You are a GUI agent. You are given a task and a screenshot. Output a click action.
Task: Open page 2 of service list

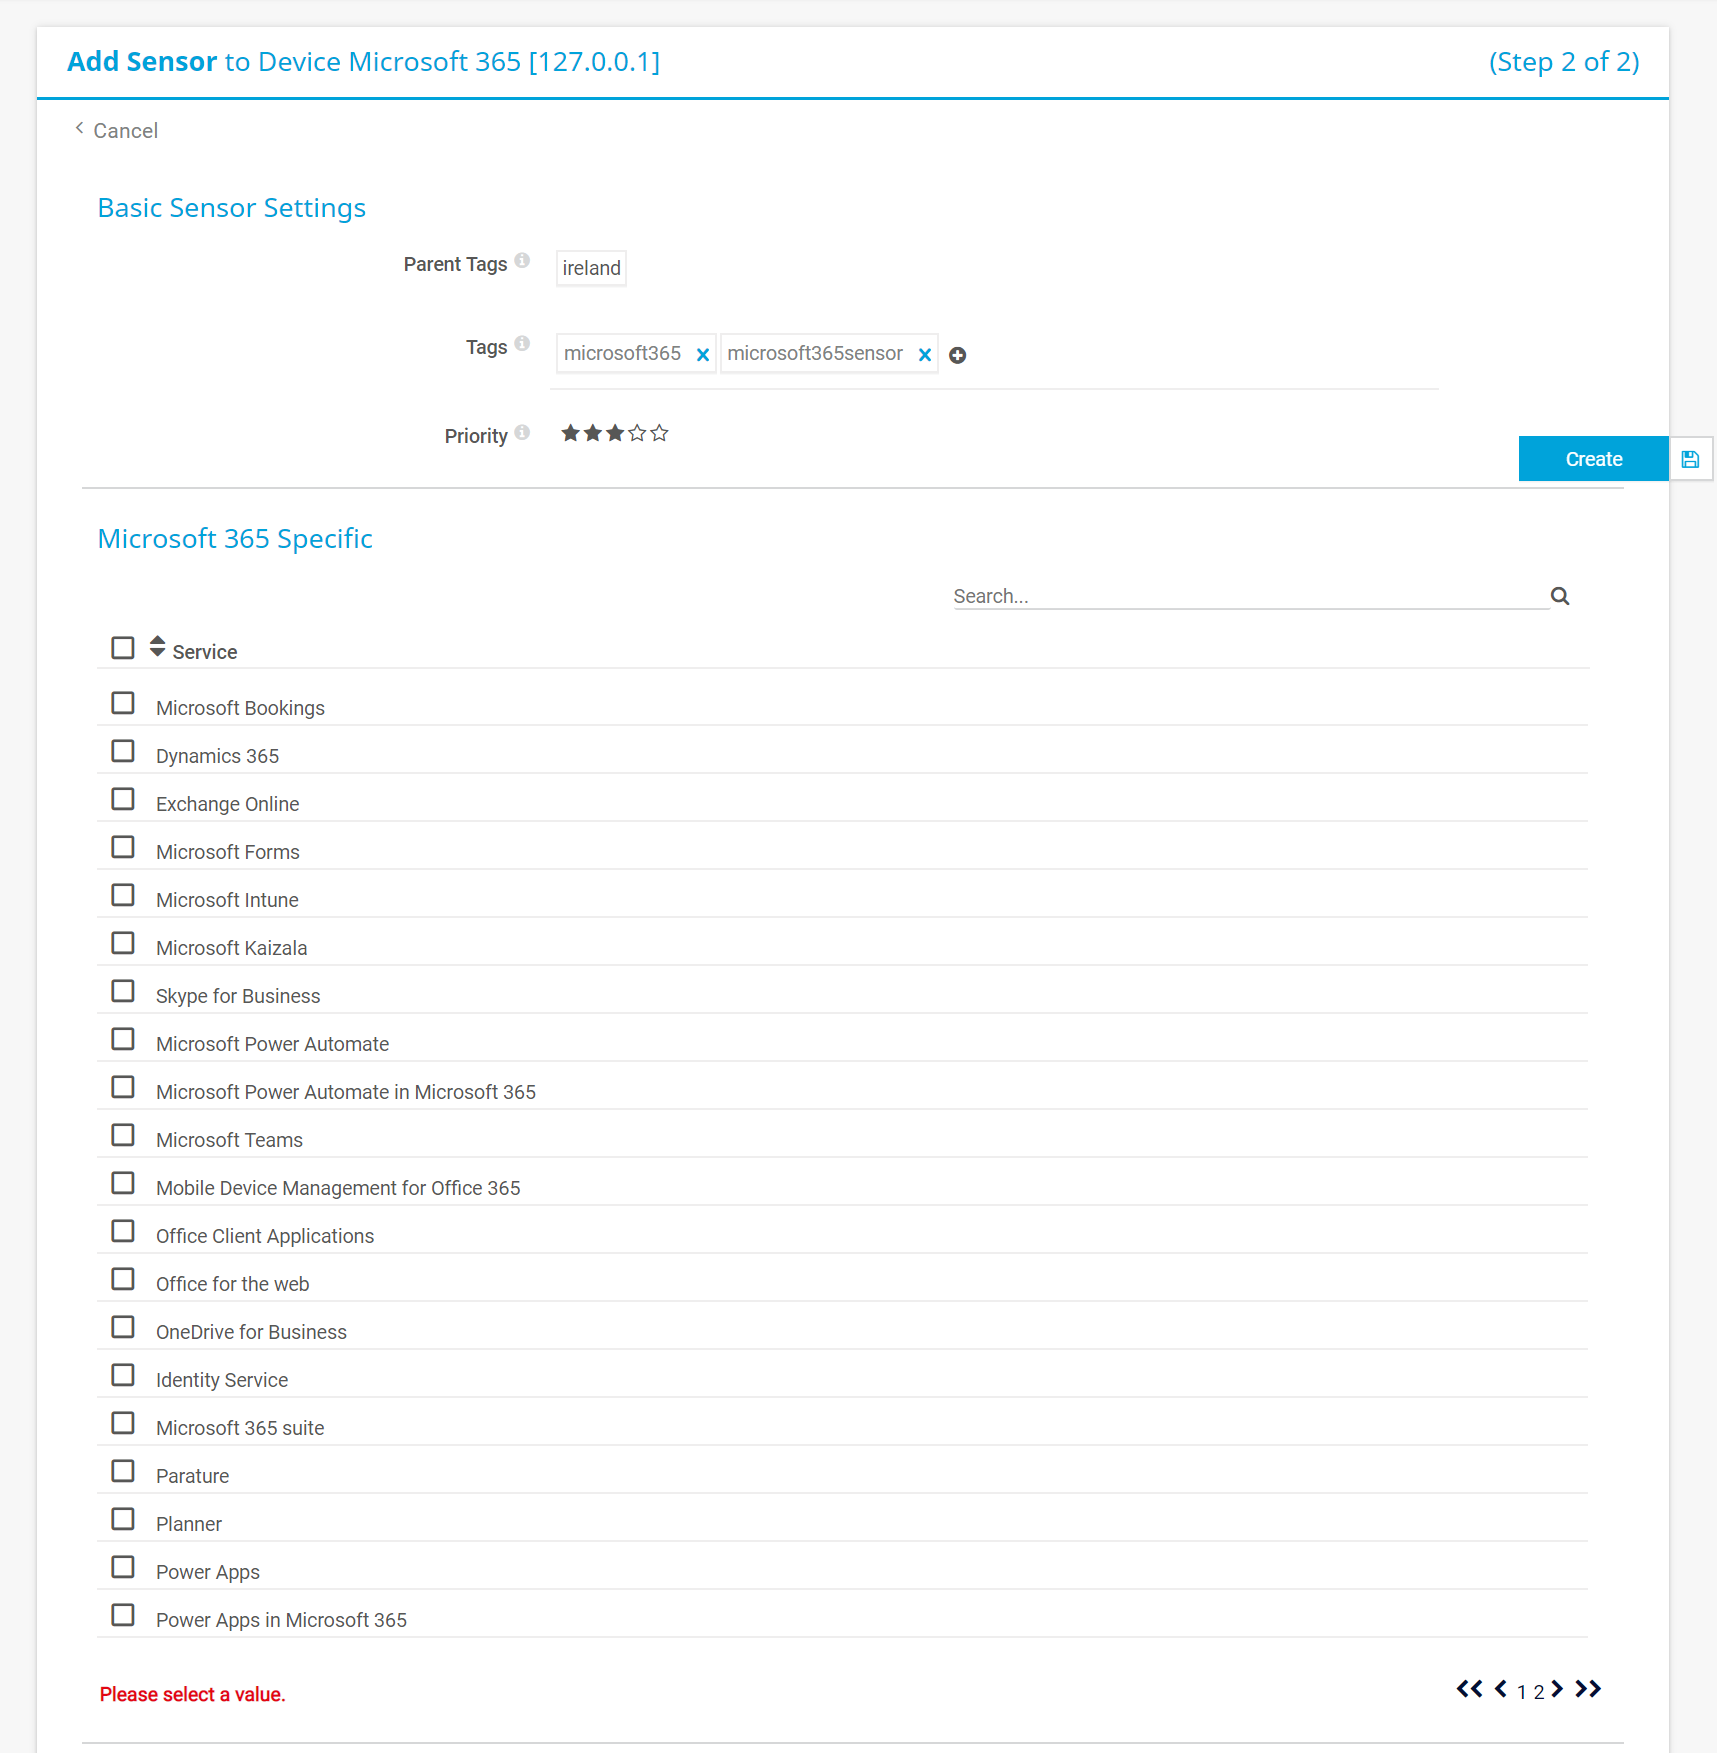(1538, 1692)
